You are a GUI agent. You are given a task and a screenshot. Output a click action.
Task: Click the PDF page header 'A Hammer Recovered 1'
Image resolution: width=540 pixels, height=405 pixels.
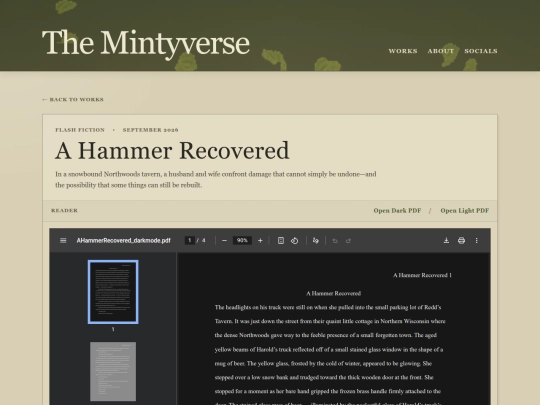[x=422, y=275]
